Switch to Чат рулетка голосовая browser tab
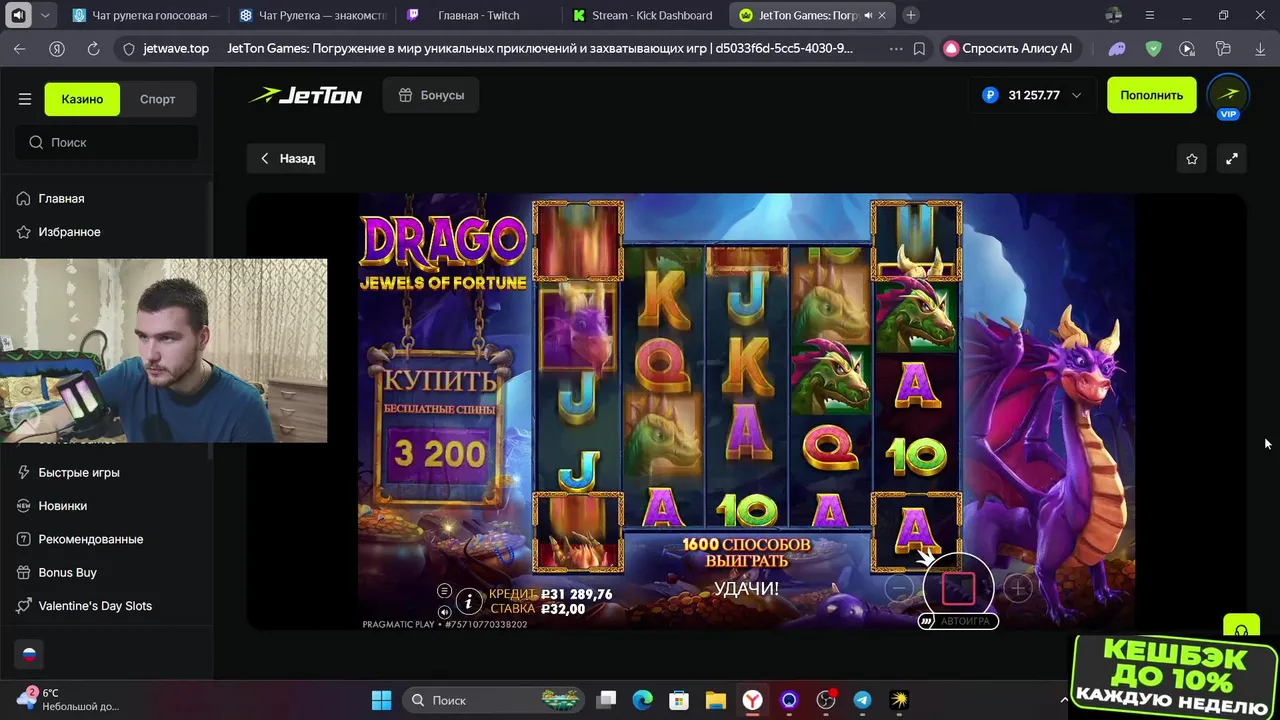This screenshot has width=1280, height=720. (144, 15)
